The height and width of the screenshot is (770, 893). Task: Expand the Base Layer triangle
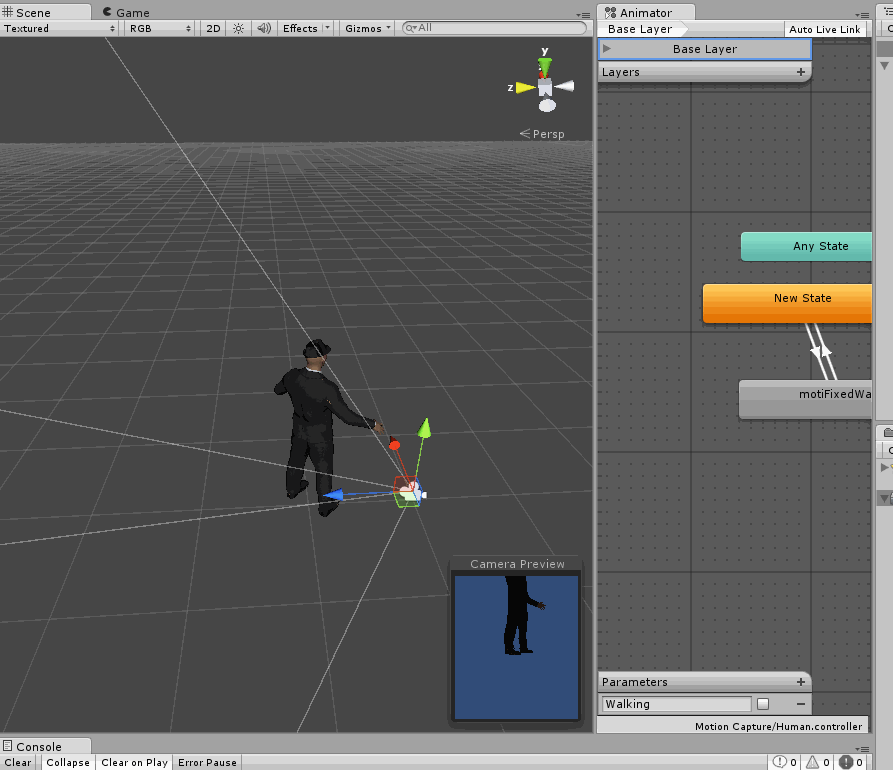click(x=607, y=49)
